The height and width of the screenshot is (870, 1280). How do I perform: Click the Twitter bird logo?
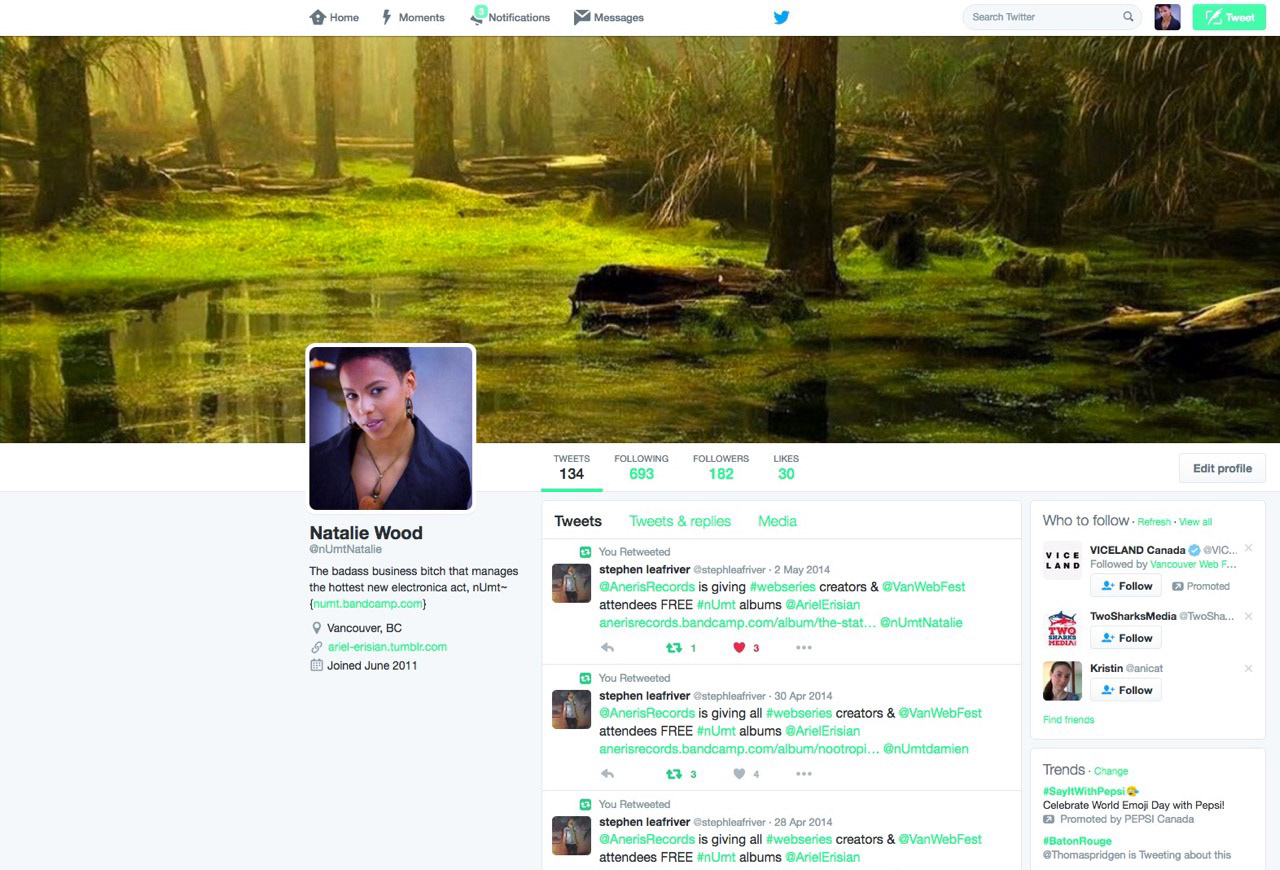pos(781,17)
